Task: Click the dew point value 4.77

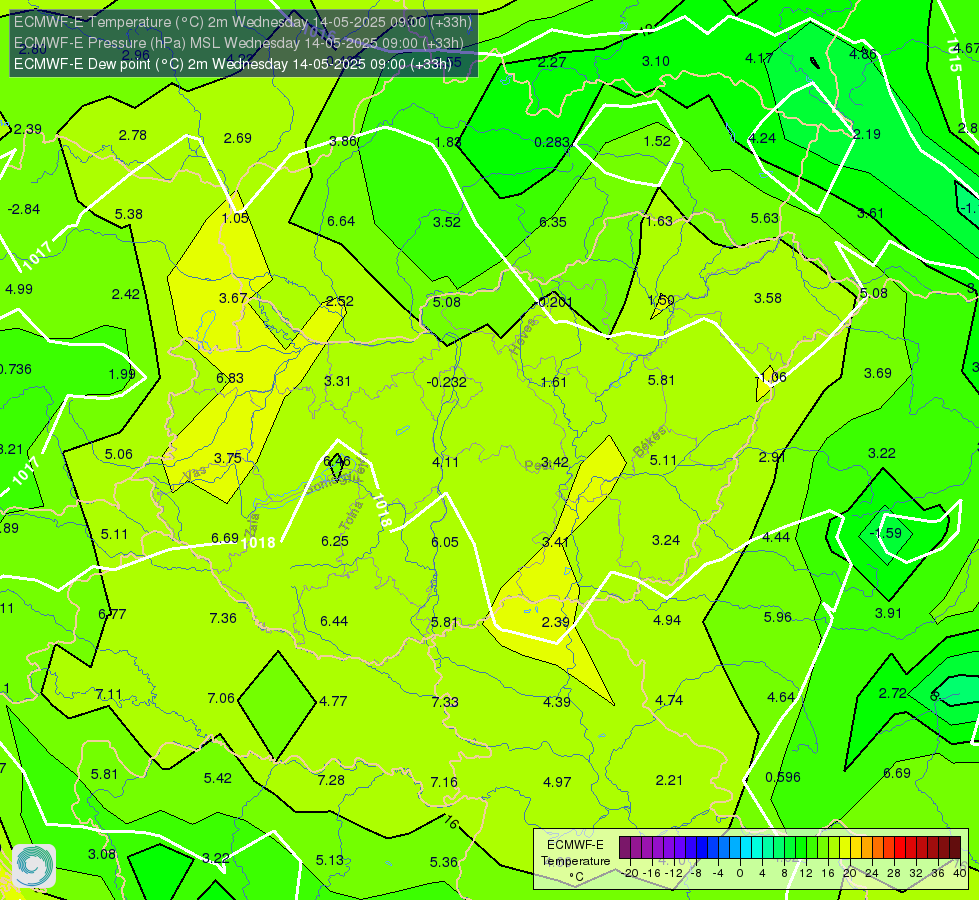Action: (333, 701)
